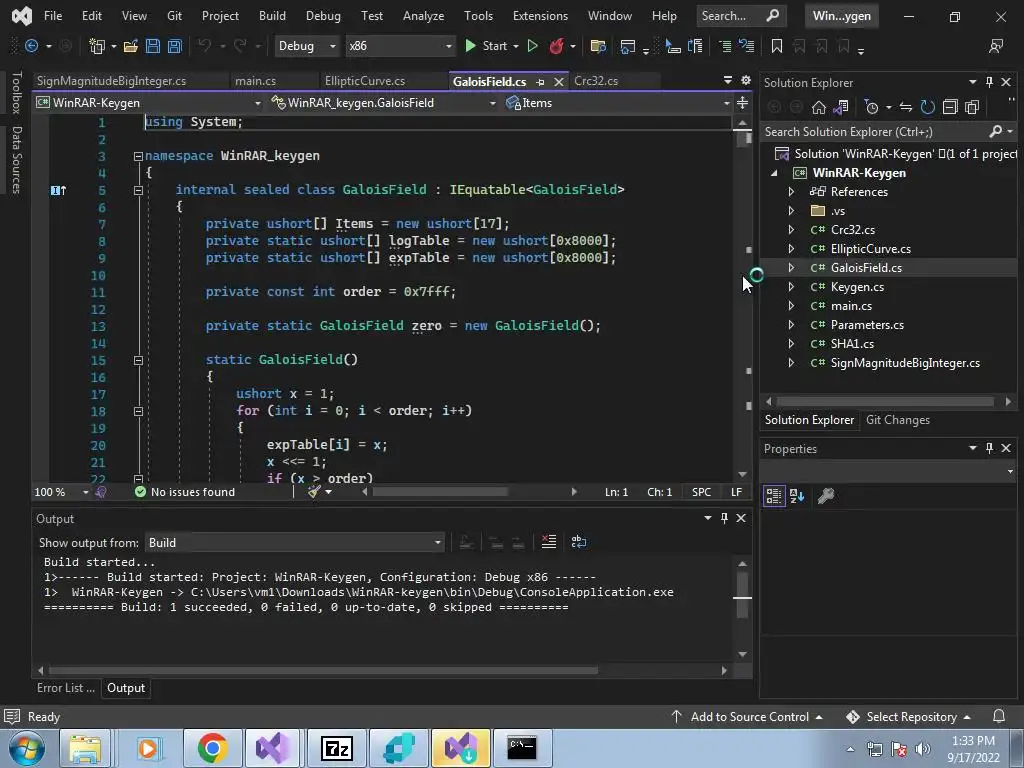Screen dimensions: 1024x768
Task: Switch to the Crc32.cs tab
Action: 596,81
